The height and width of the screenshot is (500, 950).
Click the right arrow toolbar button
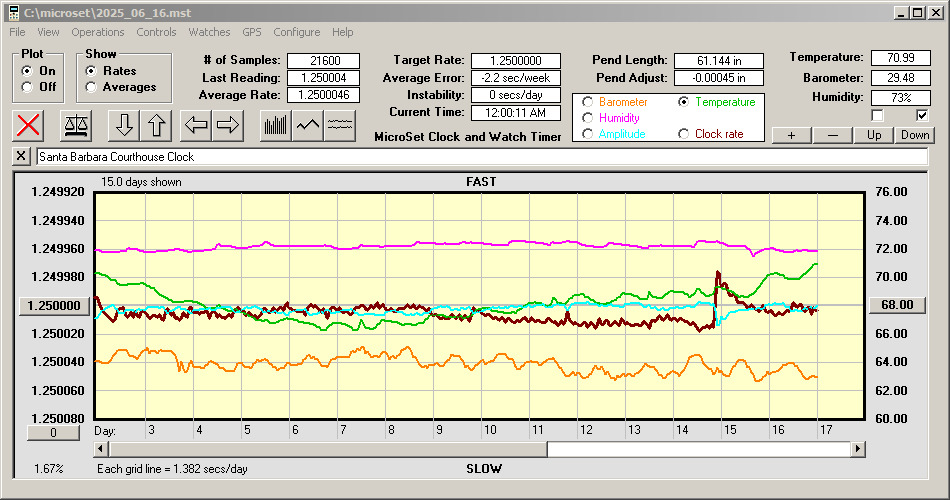click(x=228, y=125)
